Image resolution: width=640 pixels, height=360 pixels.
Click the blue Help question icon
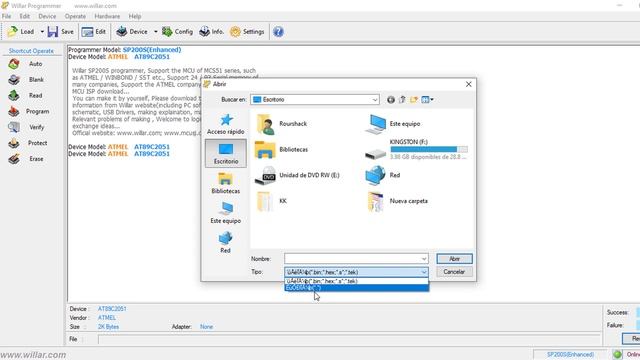[278, 31]
